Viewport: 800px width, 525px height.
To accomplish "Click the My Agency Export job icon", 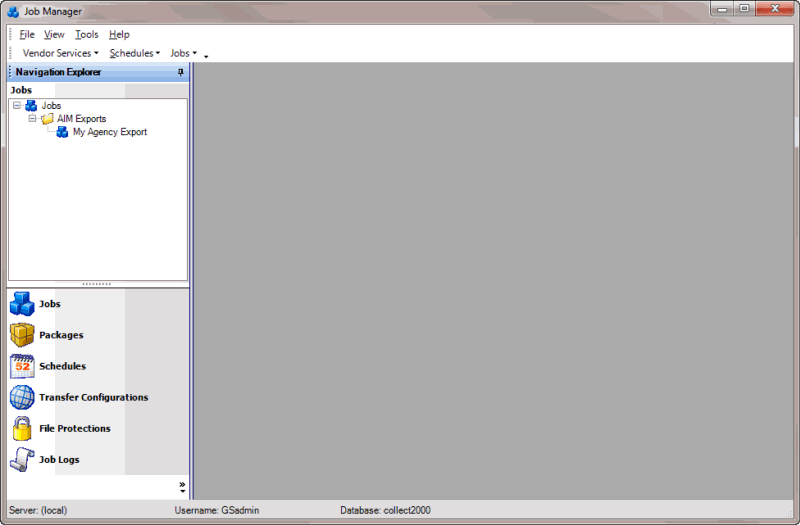I will point(62,132).
